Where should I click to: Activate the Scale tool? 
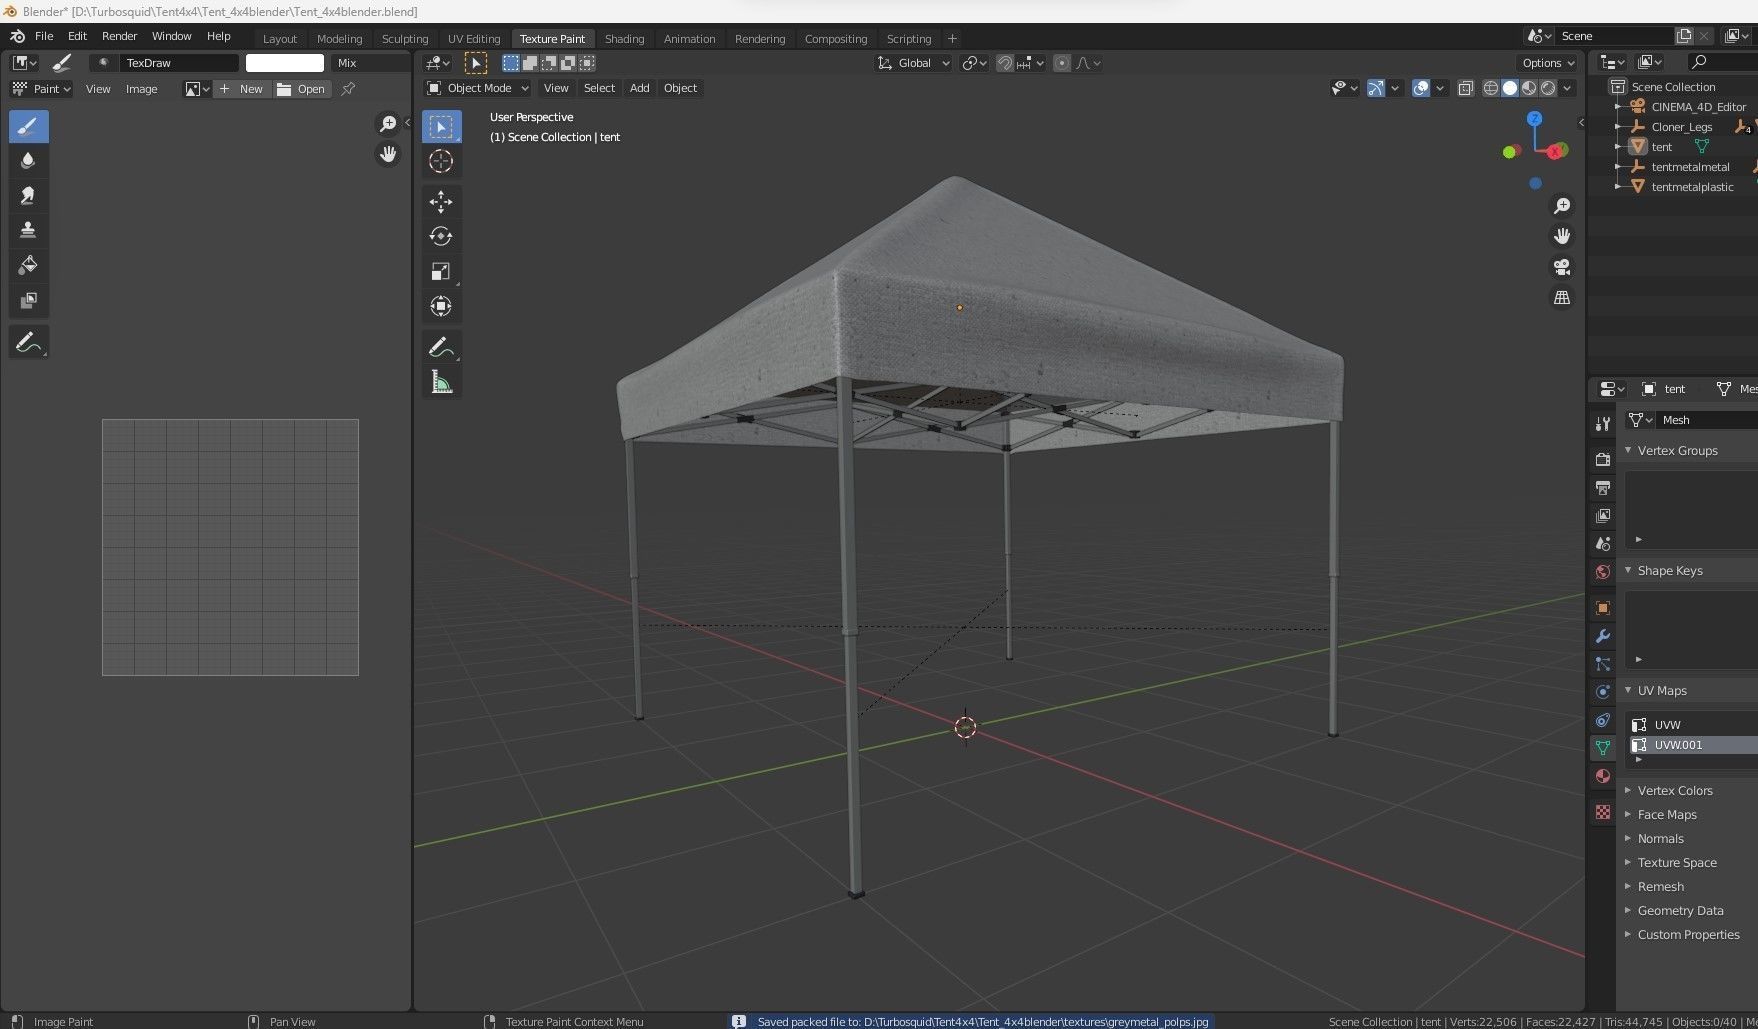(441, 272)
